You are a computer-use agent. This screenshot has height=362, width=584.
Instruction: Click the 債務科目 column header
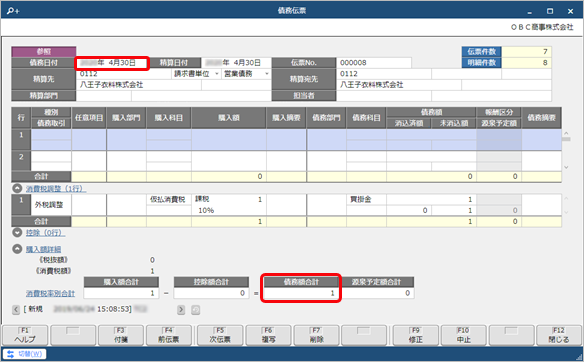[366, 118]
